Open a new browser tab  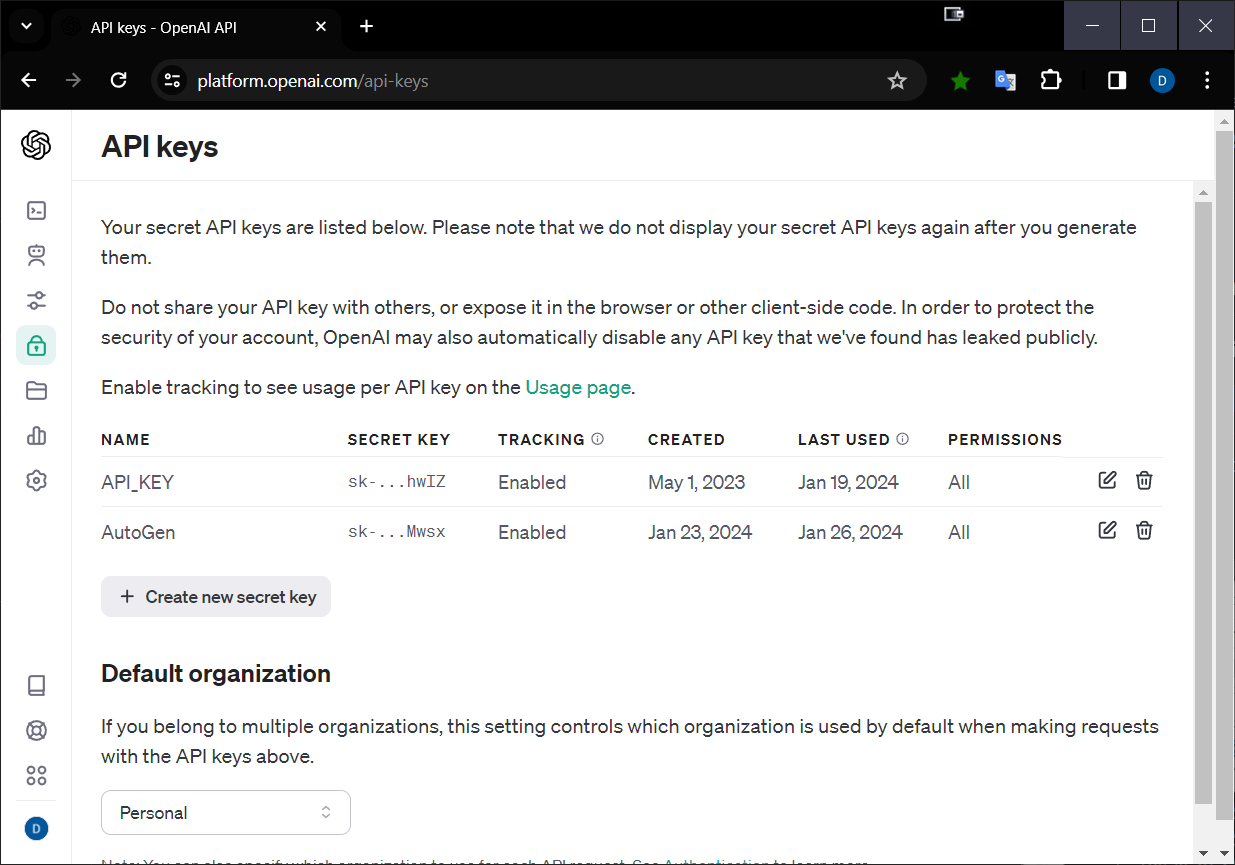coord(366,27)
